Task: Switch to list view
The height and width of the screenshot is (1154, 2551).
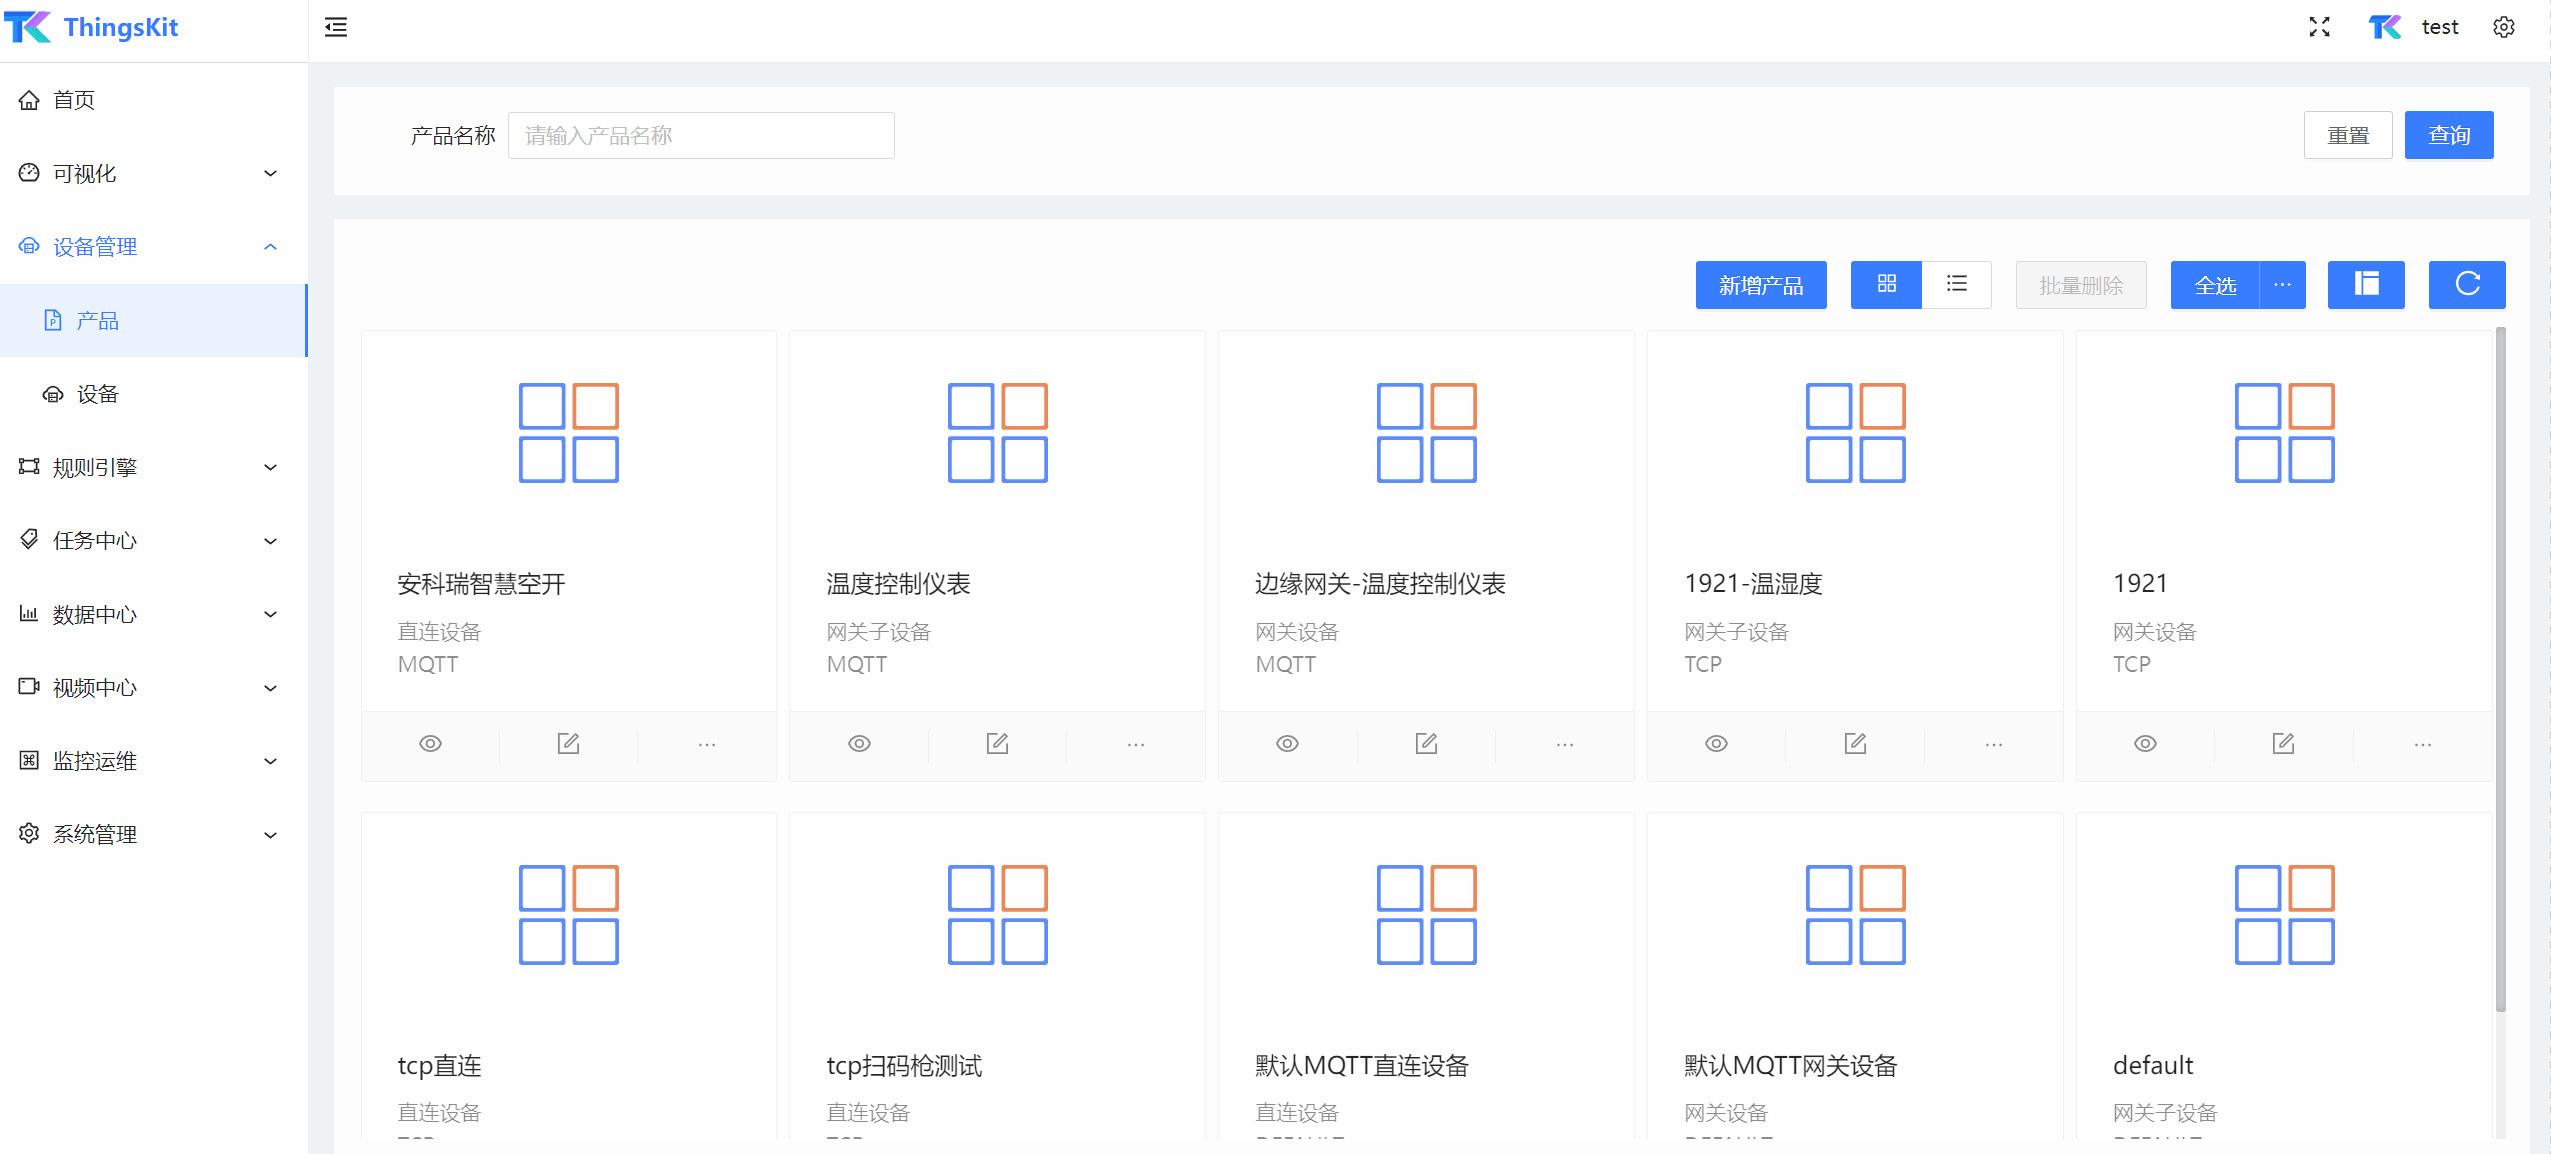Action: (x=1956, y=285)
